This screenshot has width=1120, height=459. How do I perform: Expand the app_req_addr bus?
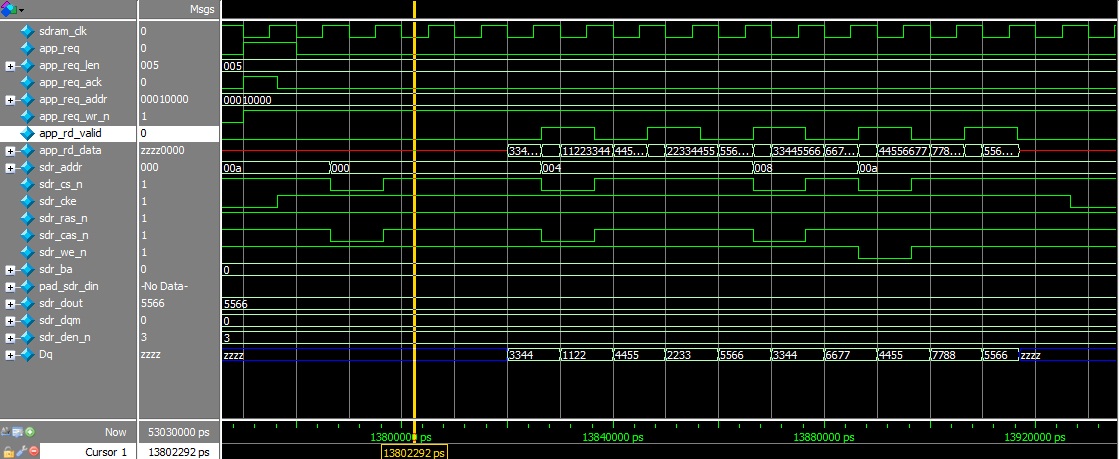[x=10, y=99]
